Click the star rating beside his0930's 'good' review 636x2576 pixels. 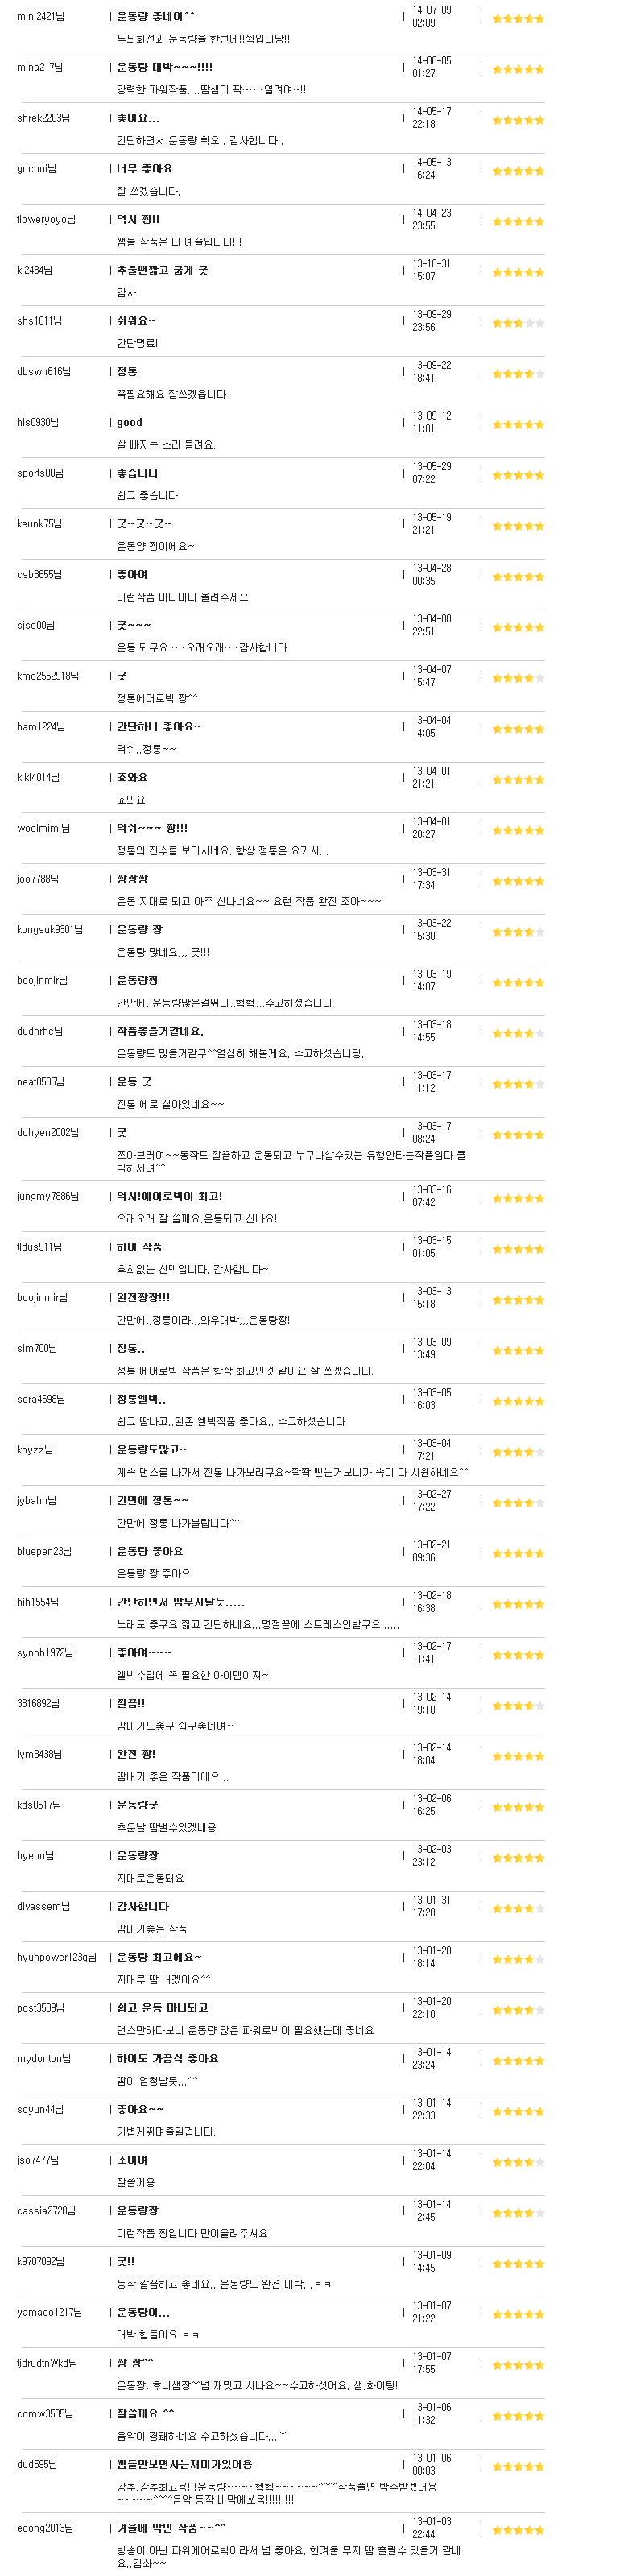pyautogui.click(x=518, y=425)
